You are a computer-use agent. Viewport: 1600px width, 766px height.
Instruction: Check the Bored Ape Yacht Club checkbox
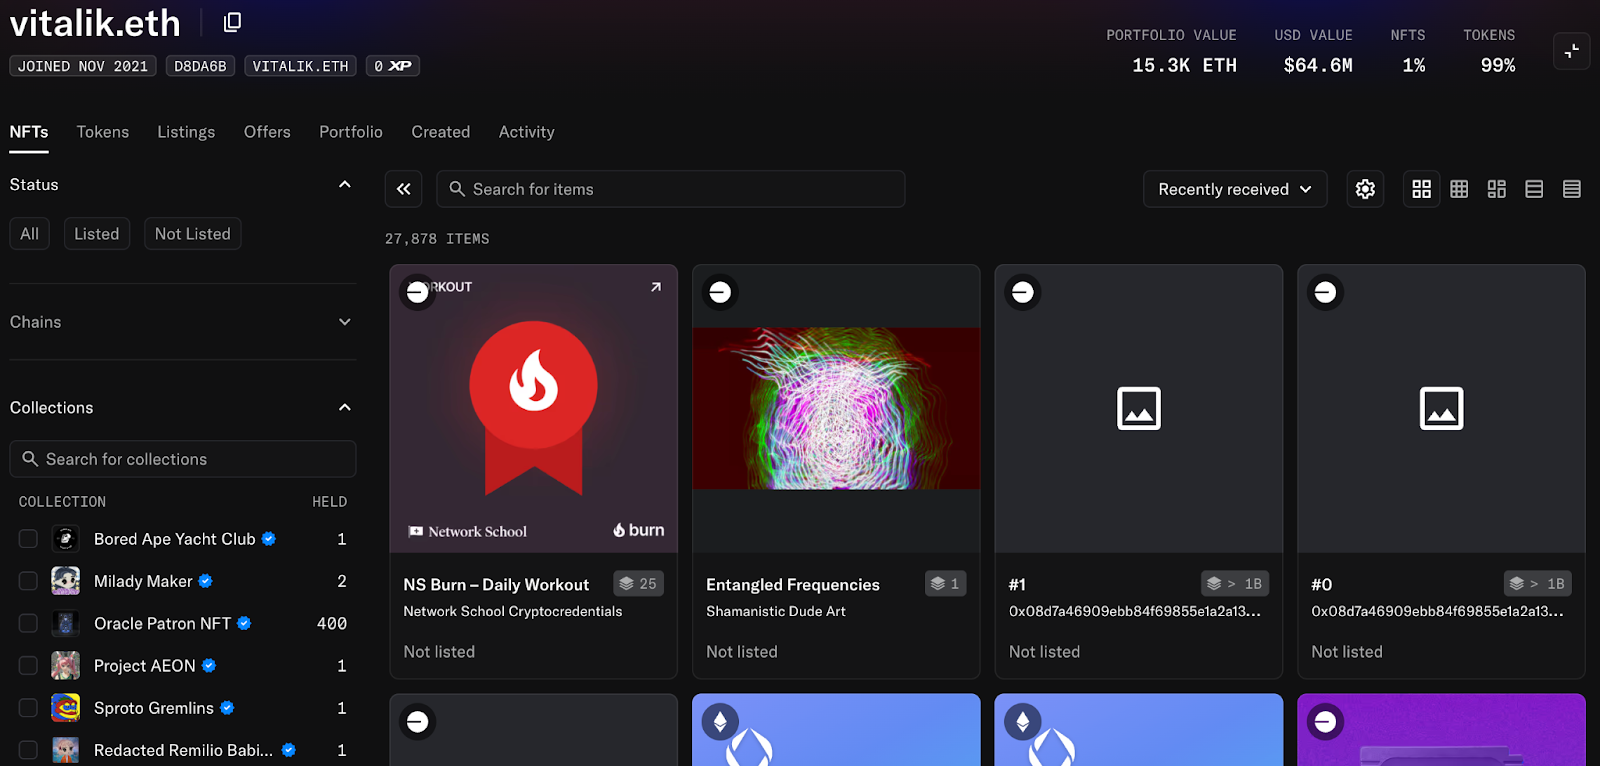click(x=28, y=539)
